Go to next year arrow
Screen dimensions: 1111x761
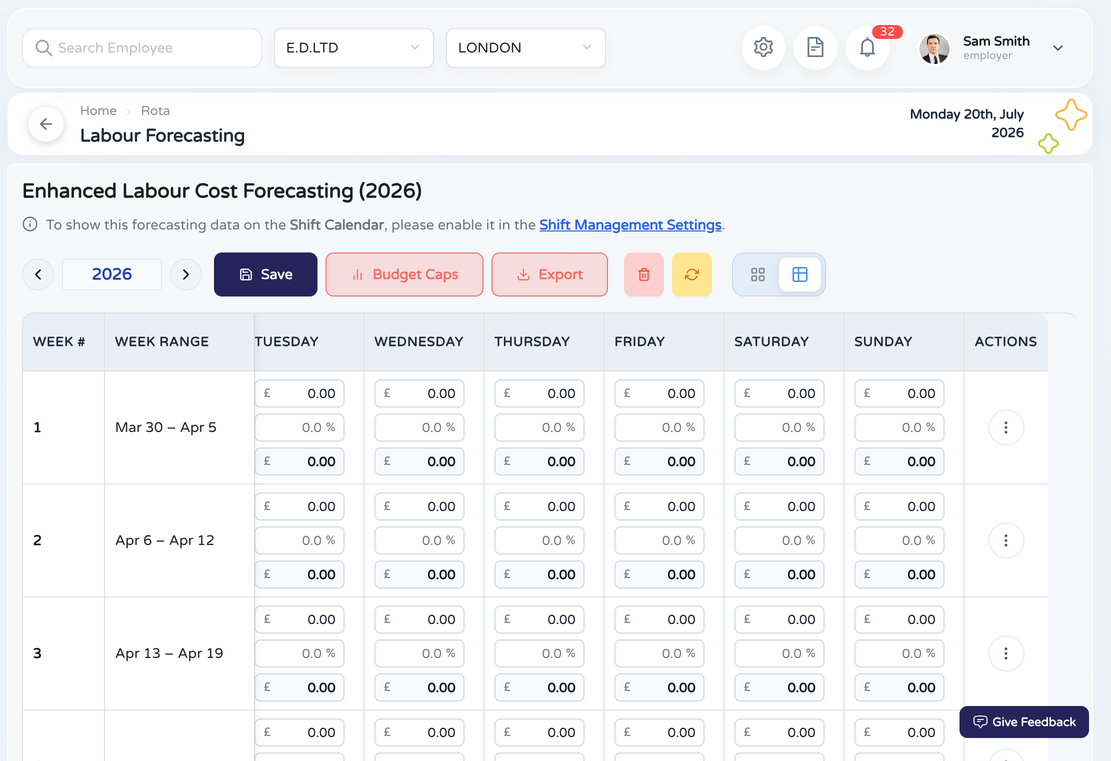coord(186,274)
